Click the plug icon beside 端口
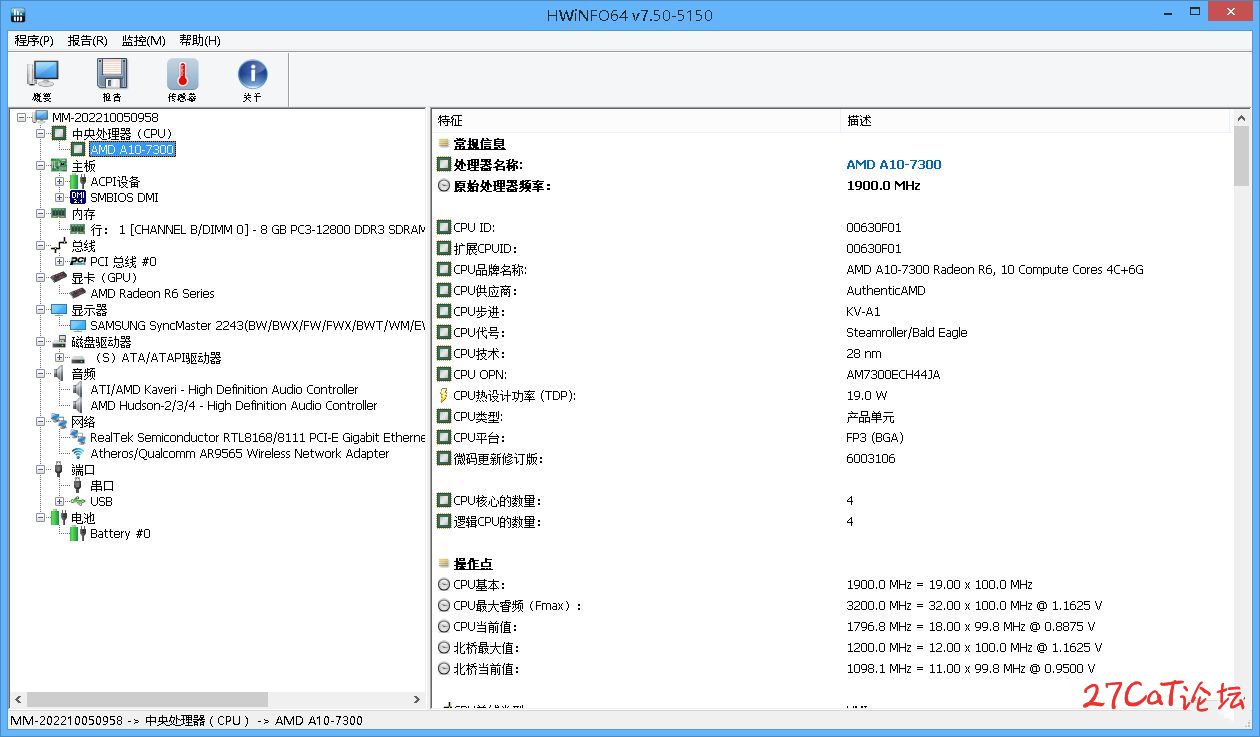Viewport: 1260px width, 737px height. click(x=60, y=469)
